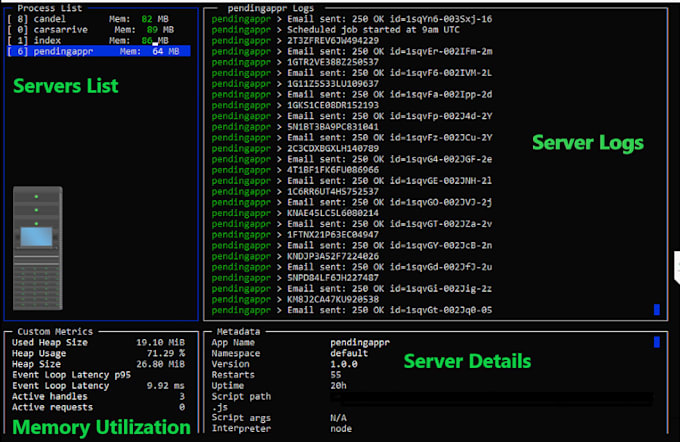Click the Metadata panel blue scroll indicator
This screenshot has width=680, height=442.
pyautogui.click(x=657, y=342)
